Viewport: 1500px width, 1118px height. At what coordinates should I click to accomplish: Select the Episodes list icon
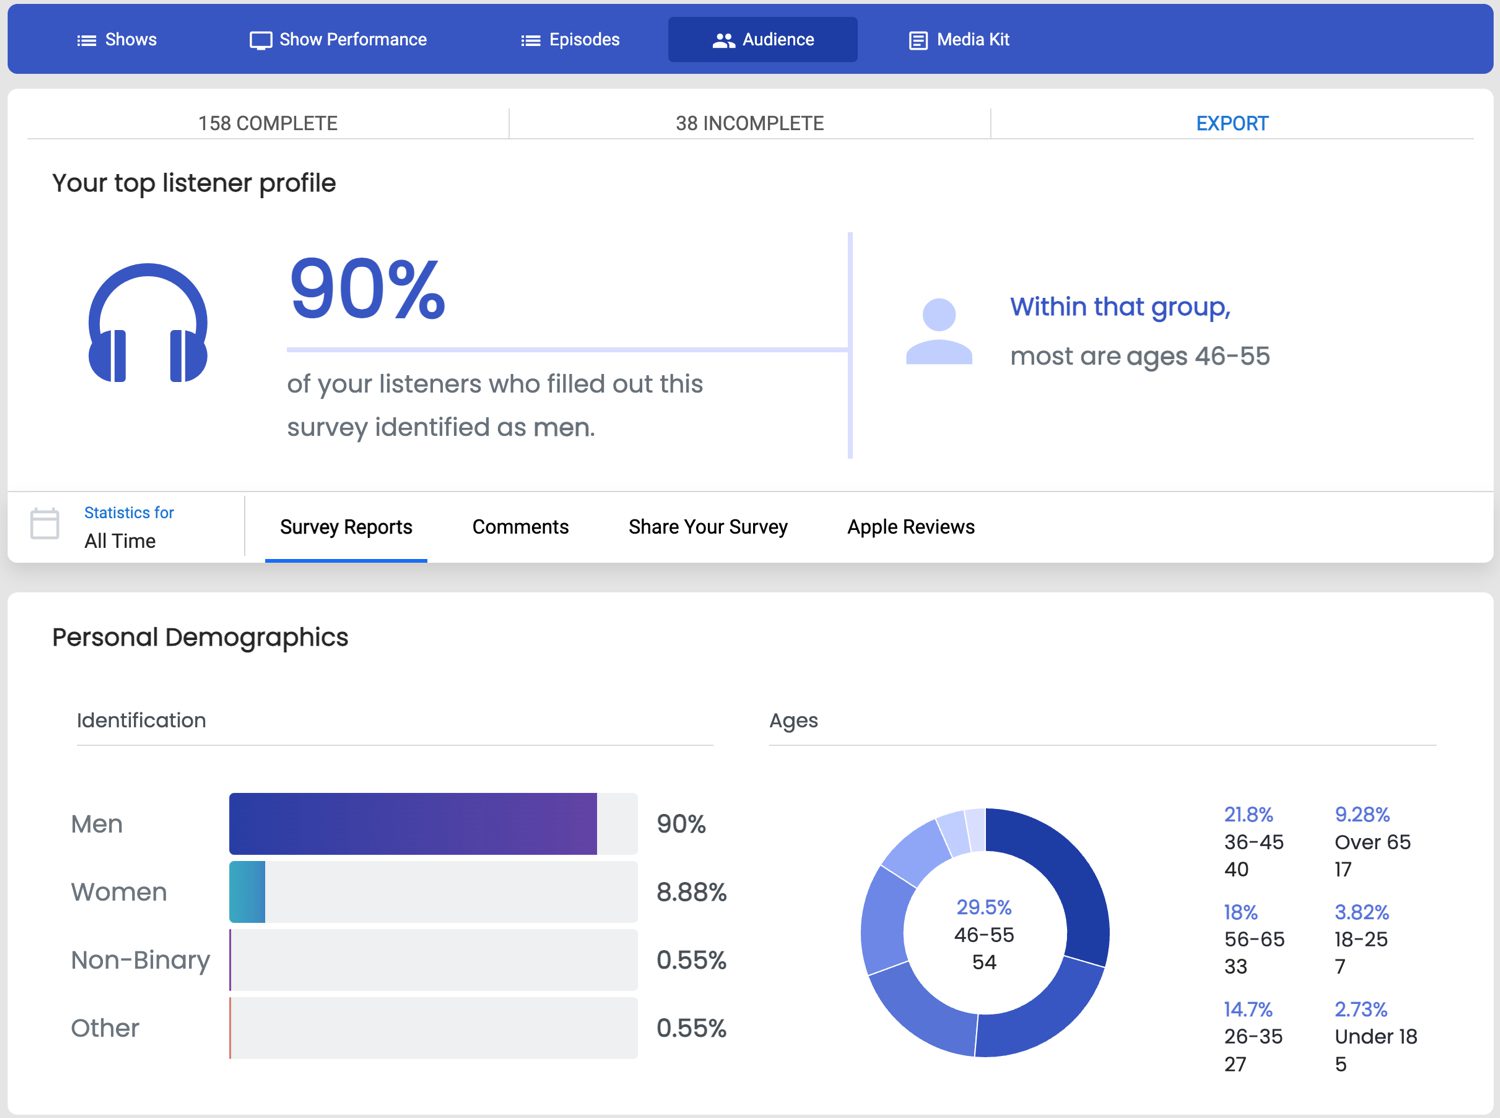pos(529,39)
